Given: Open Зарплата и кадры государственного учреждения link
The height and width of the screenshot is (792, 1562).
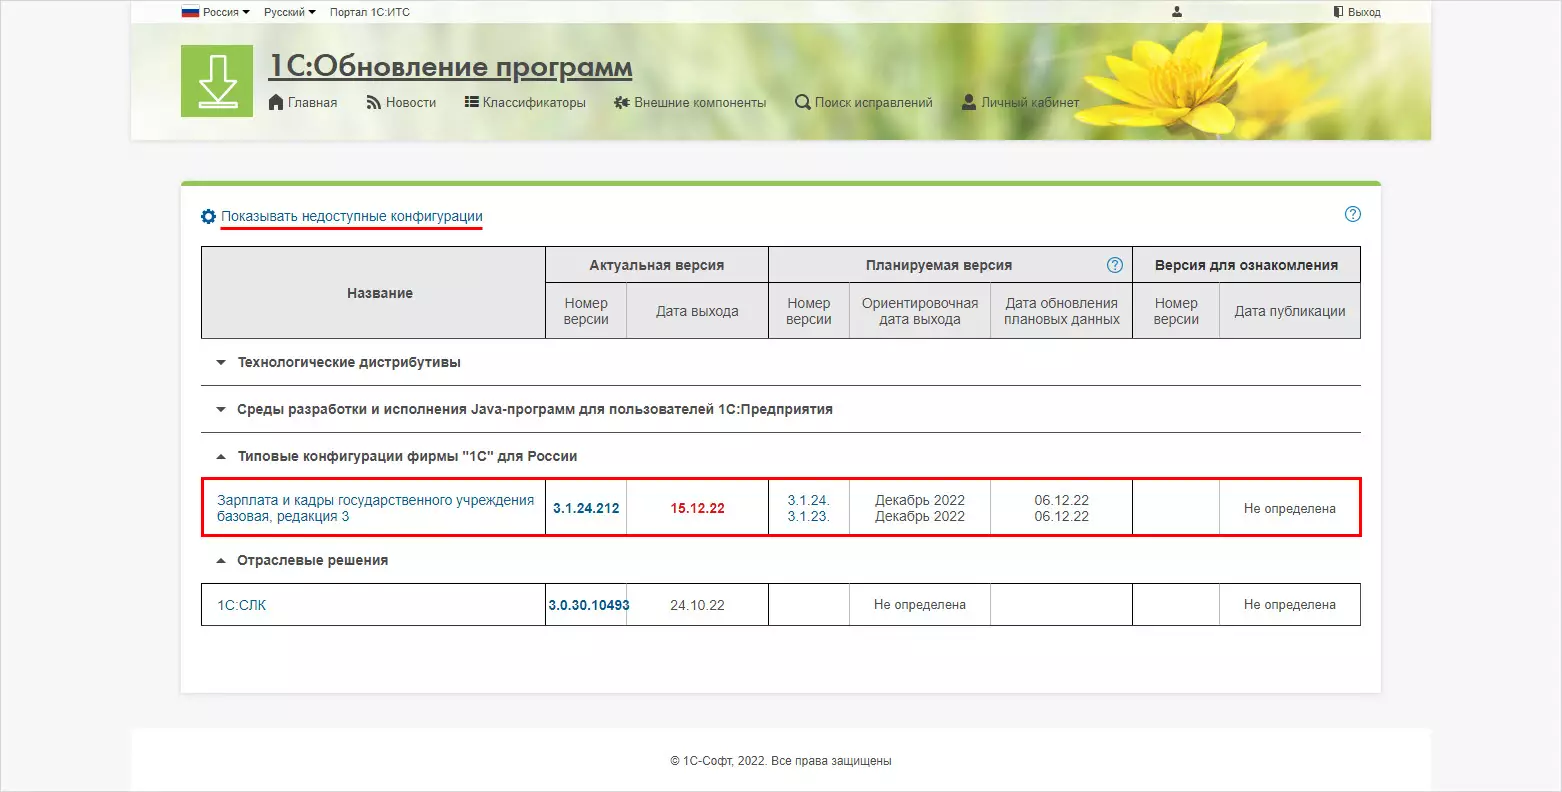Looking at the screenshot, I should [x=376, y=508].
